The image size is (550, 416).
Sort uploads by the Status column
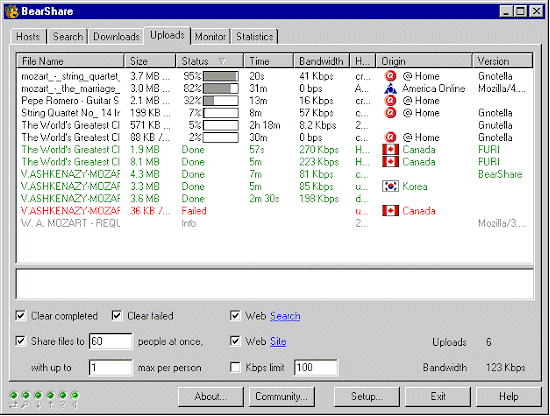pos(209,61)
